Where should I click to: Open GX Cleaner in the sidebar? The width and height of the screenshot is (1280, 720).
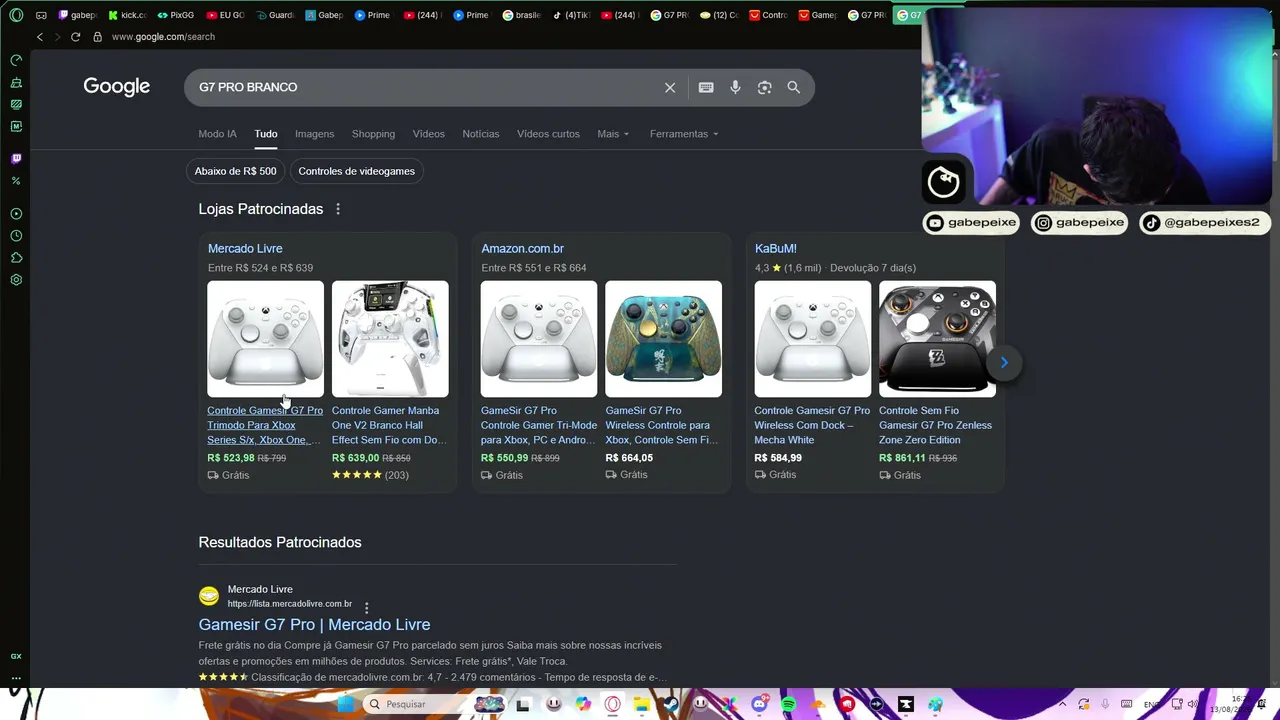16,82
